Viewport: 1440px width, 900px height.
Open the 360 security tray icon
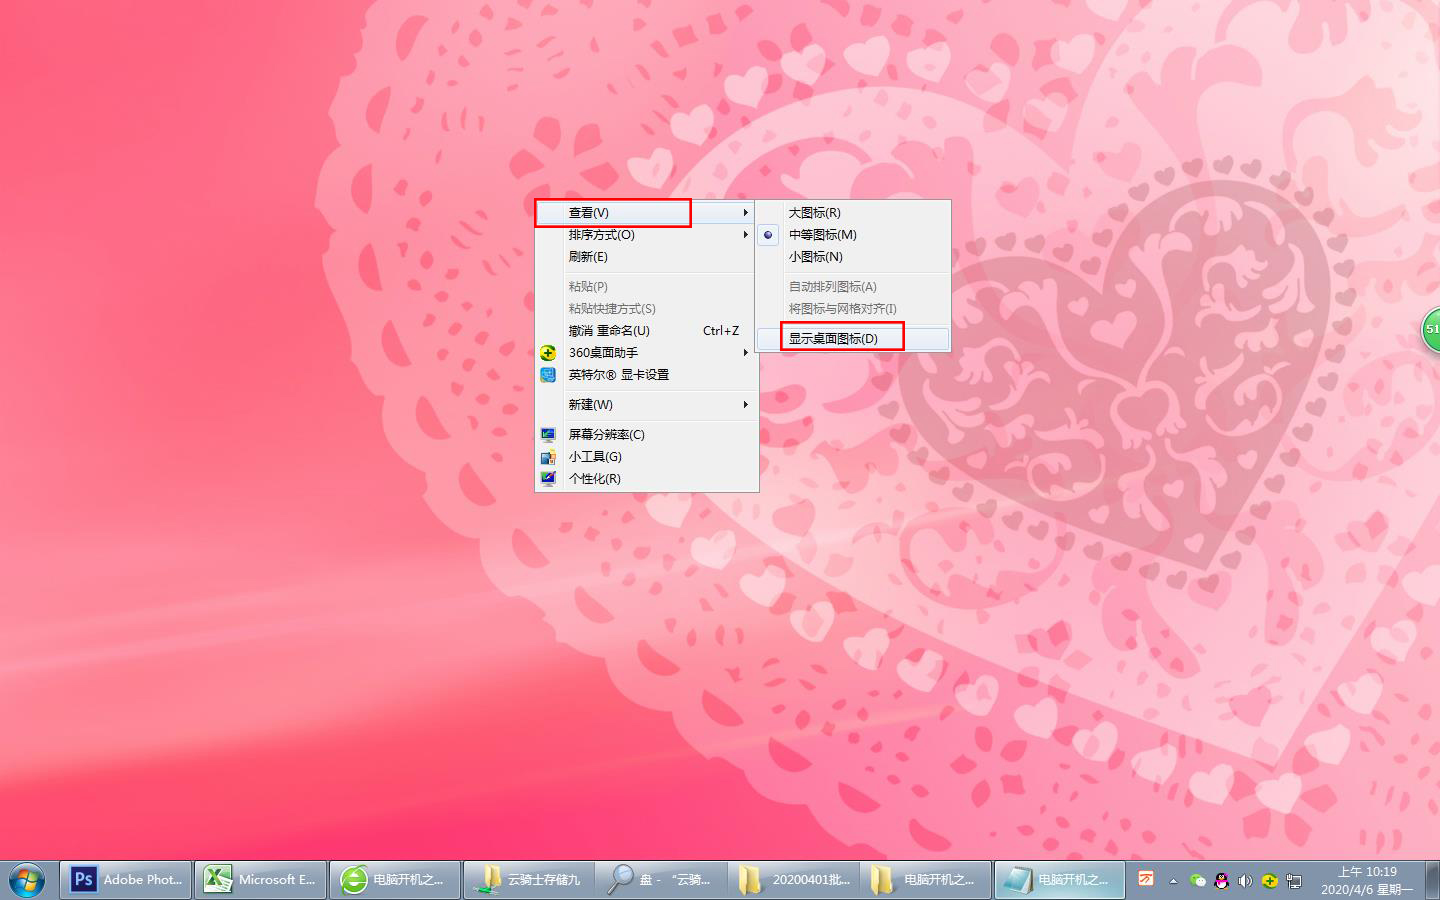[1269, 881]
